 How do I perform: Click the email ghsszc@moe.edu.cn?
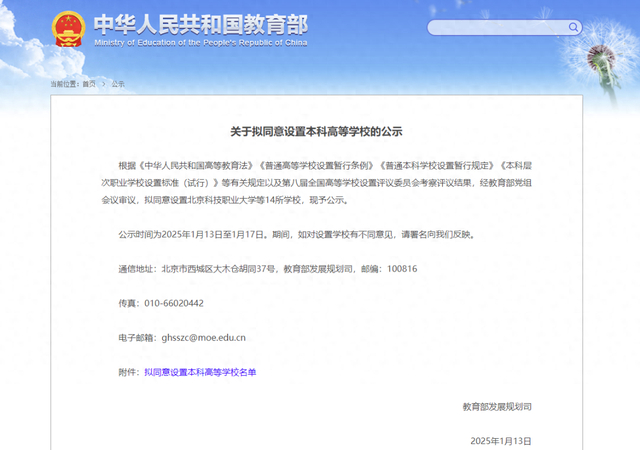click(204, 338)
